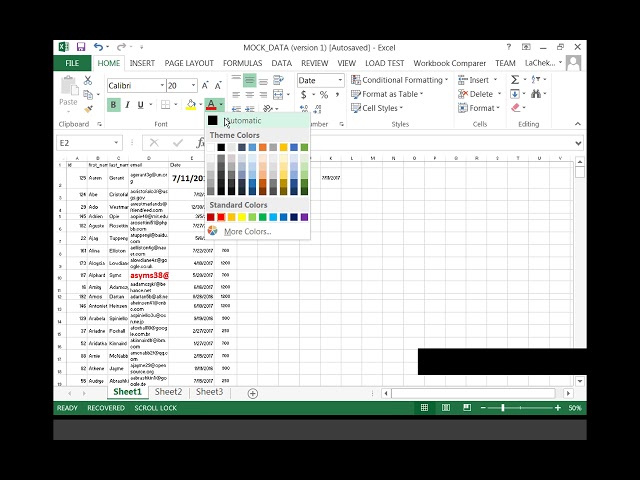Open Find & Select binoculars

536,94
